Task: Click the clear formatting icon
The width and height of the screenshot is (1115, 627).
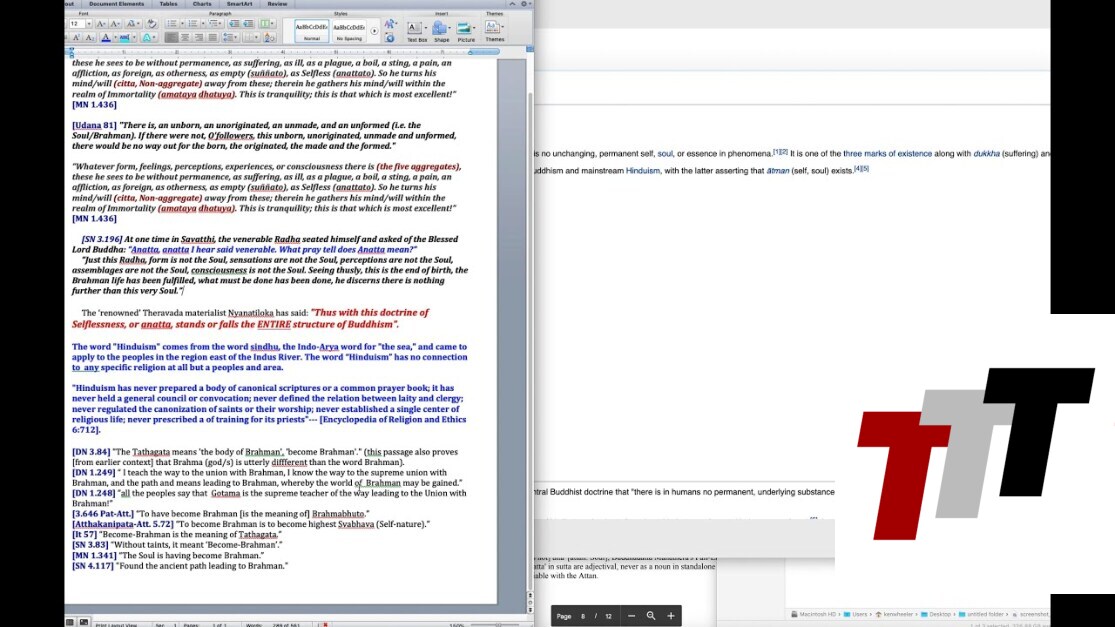Action: click(152, 23)
